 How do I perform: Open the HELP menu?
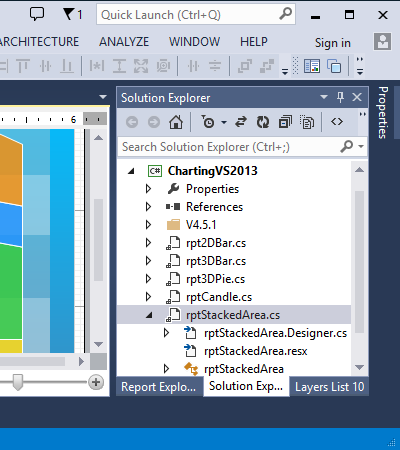[x=254, y=42]
